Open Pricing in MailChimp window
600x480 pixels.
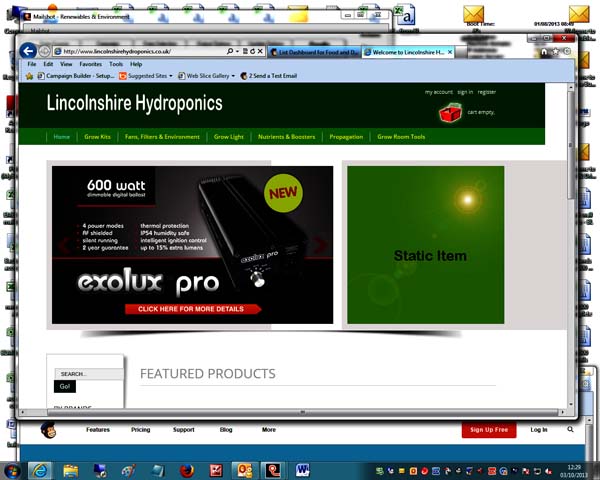[140, 430]
